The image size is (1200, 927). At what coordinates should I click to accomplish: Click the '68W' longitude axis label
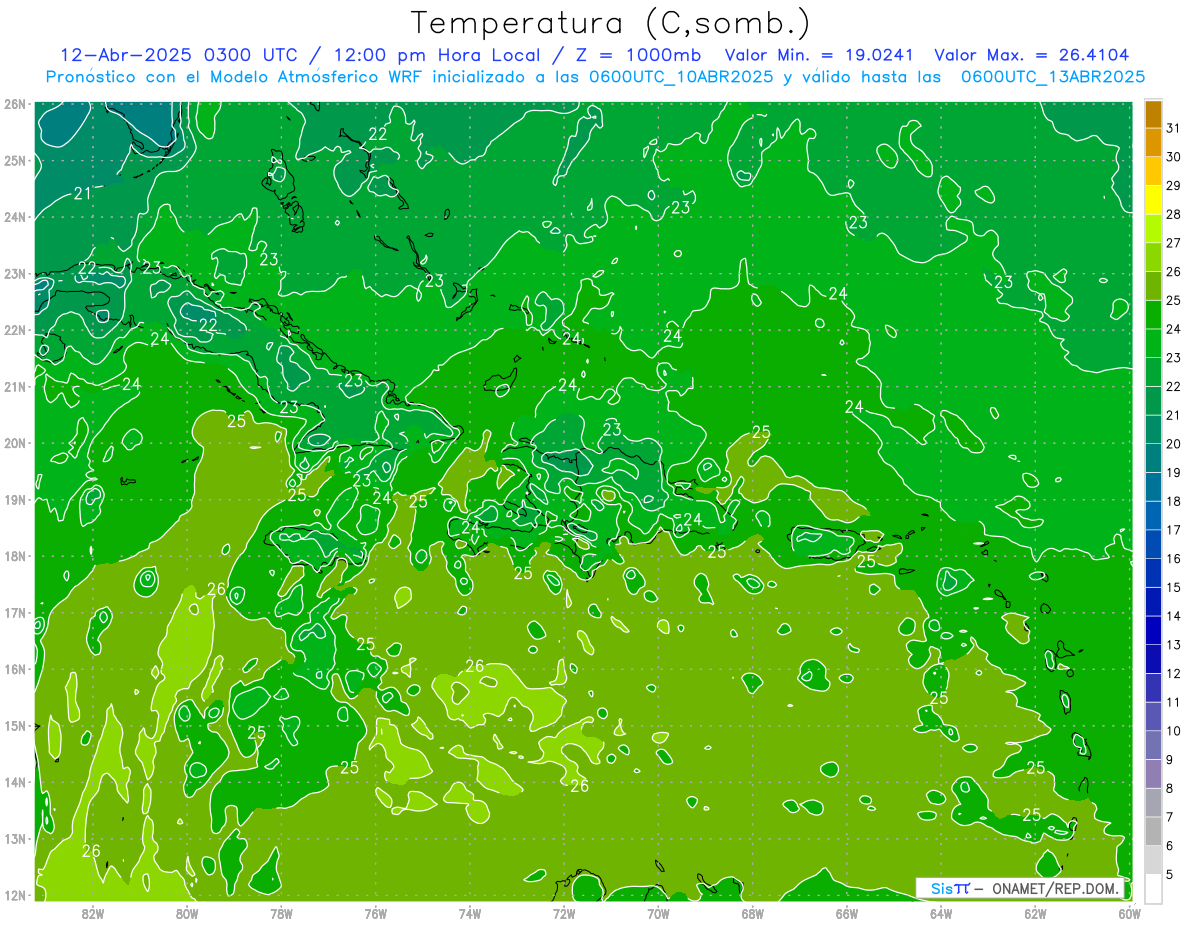(x=752, y=914)
